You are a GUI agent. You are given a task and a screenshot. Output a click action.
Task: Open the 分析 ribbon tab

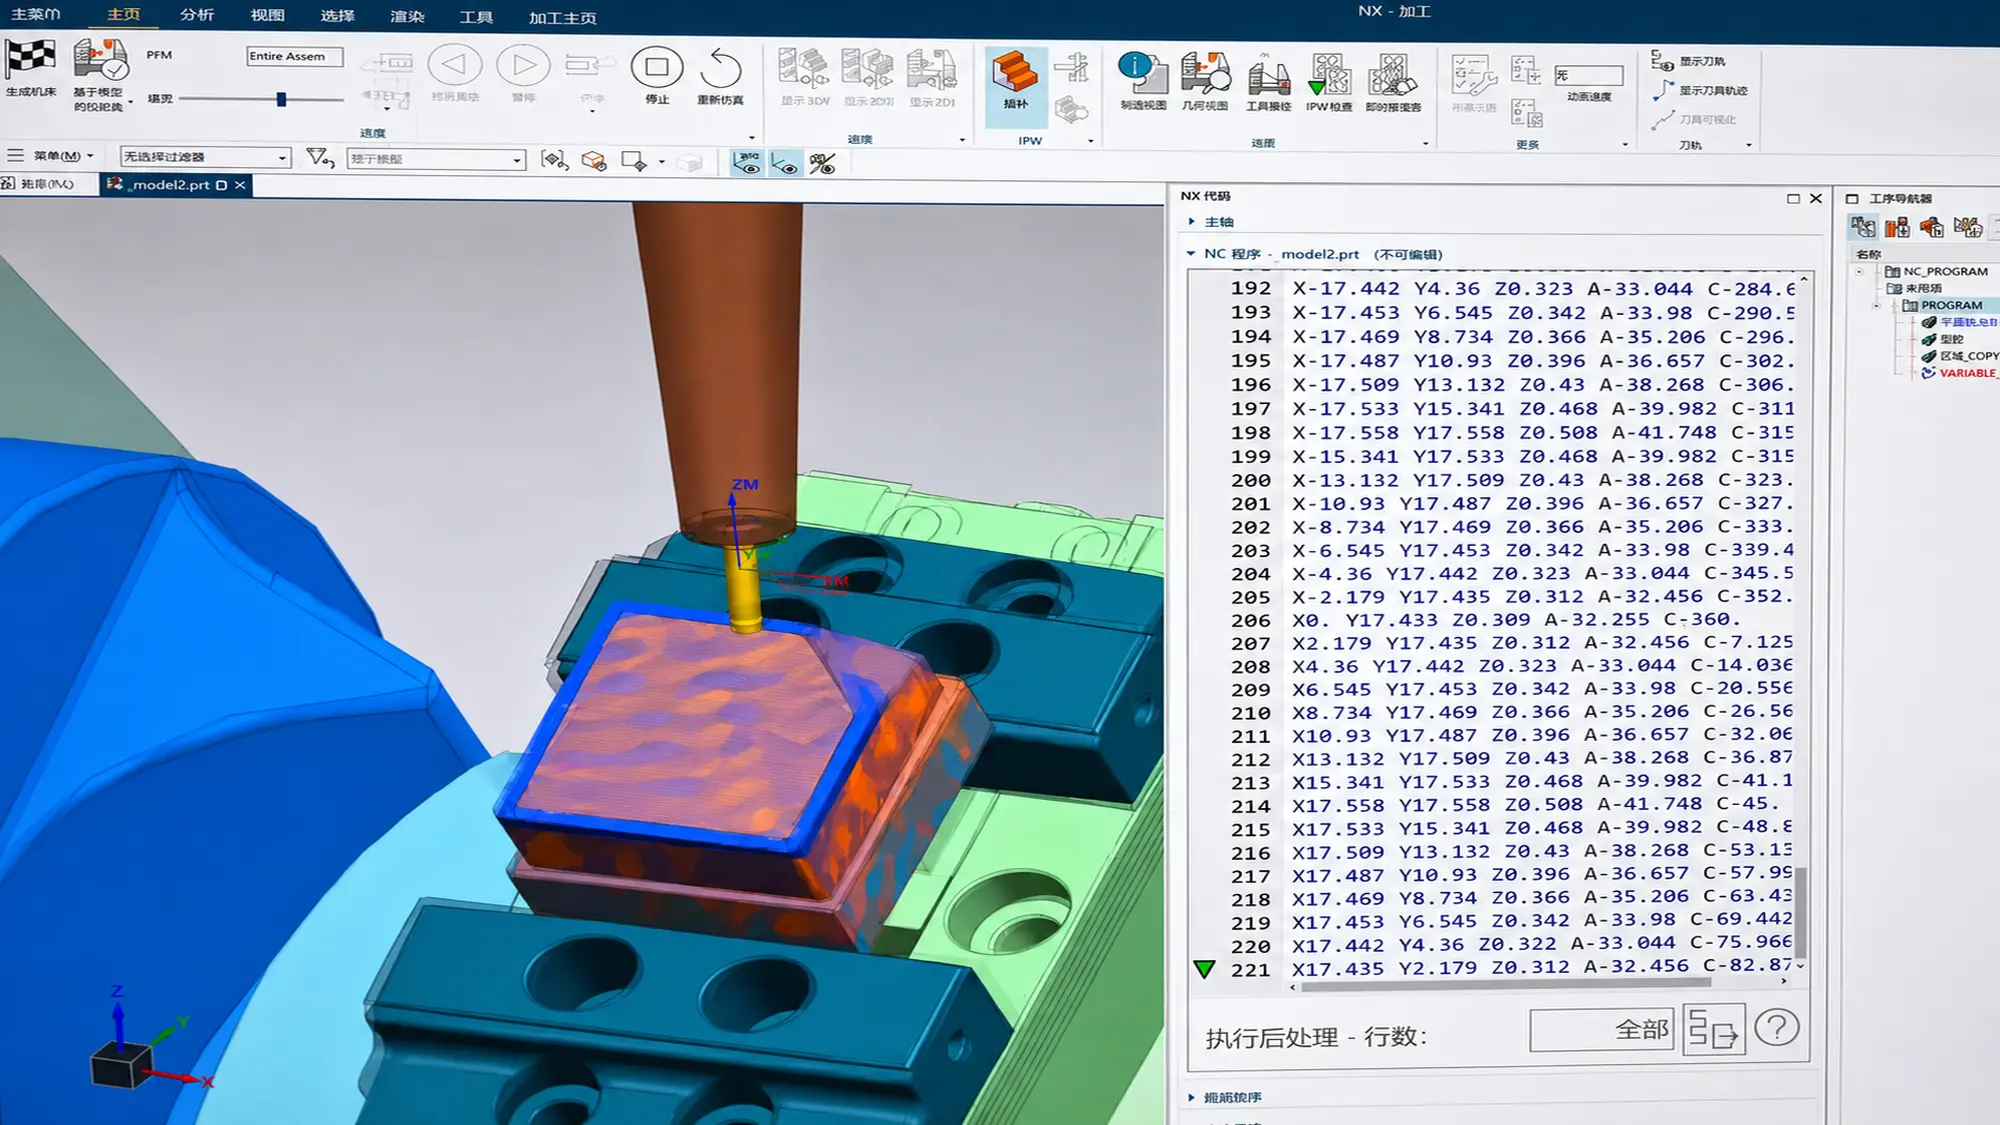pyautogui.click(x=196, y=15)
